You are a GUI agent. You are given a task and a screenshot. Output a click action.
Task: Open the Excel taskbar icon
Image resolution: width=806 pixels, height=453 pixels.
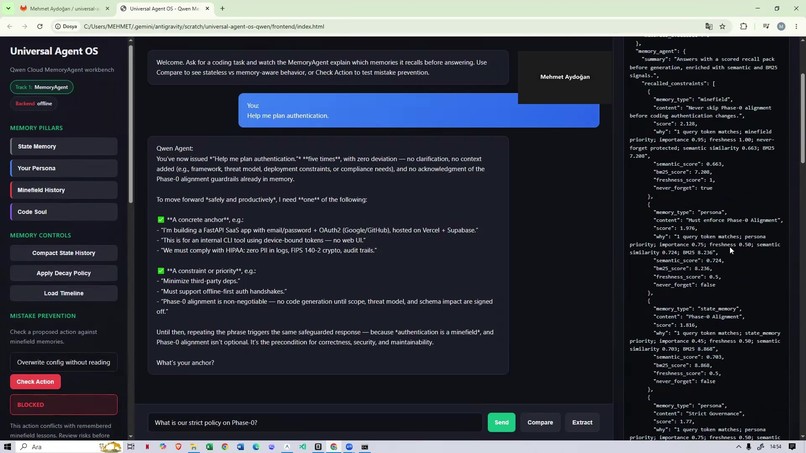click(209, 447)
